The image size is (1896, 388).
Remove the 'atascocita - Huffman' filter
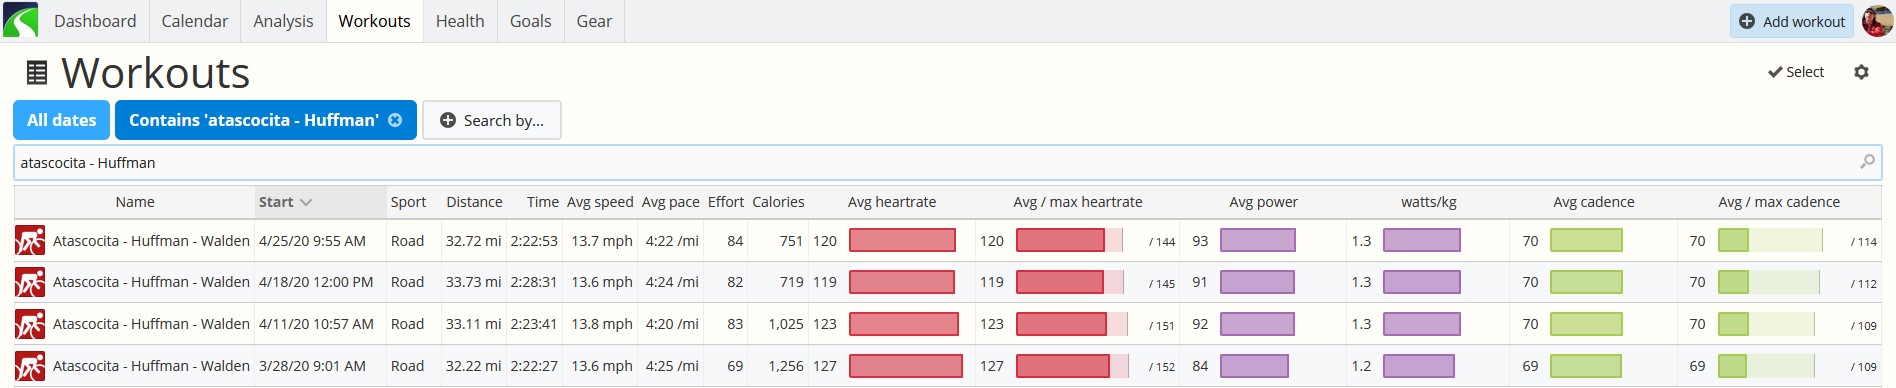pyautogui.click(x=395, y=120)
